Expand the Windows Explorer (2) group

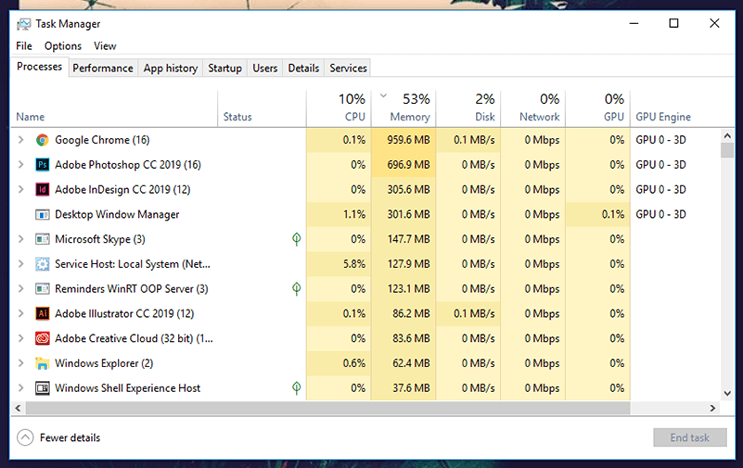(x=21, y=363)
